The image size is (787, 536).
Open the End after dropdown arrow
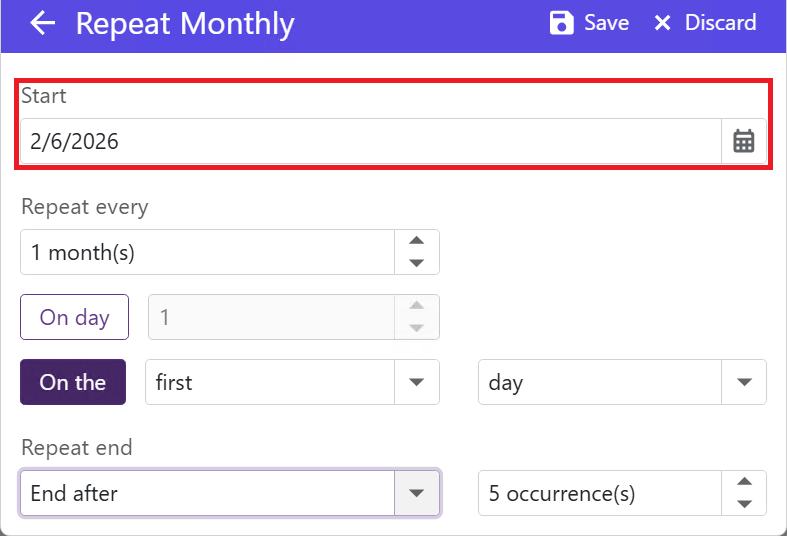click(417, 493)
